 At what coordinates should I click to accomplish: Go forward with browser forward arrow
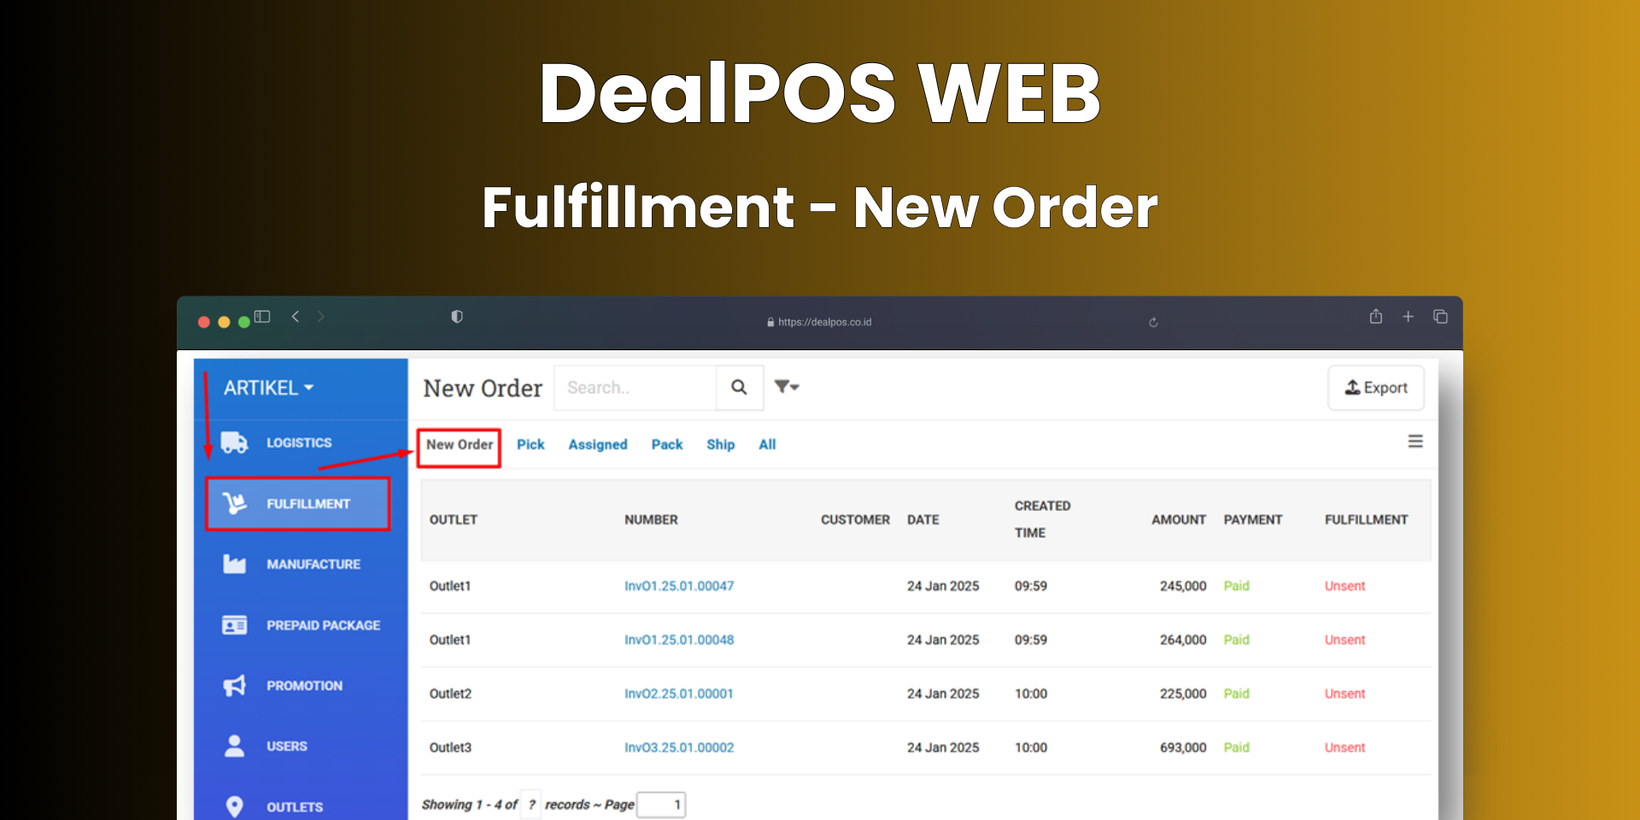(321, 317)
